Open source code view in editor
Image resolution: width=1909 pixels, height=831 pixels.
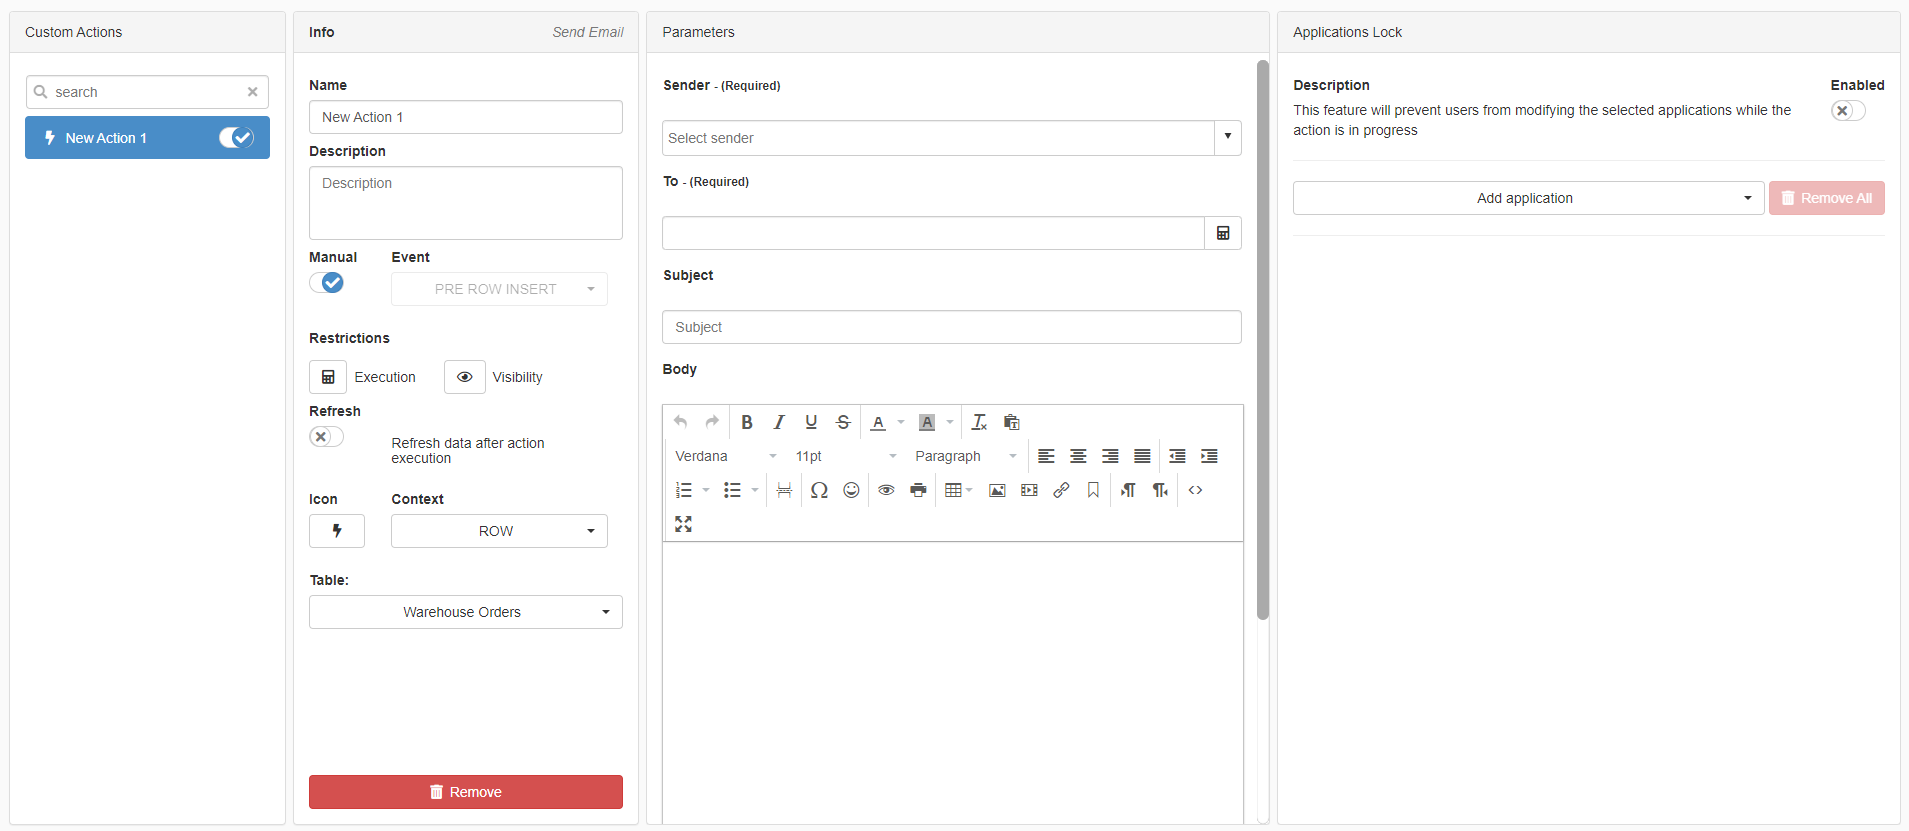pos(1195,490)
